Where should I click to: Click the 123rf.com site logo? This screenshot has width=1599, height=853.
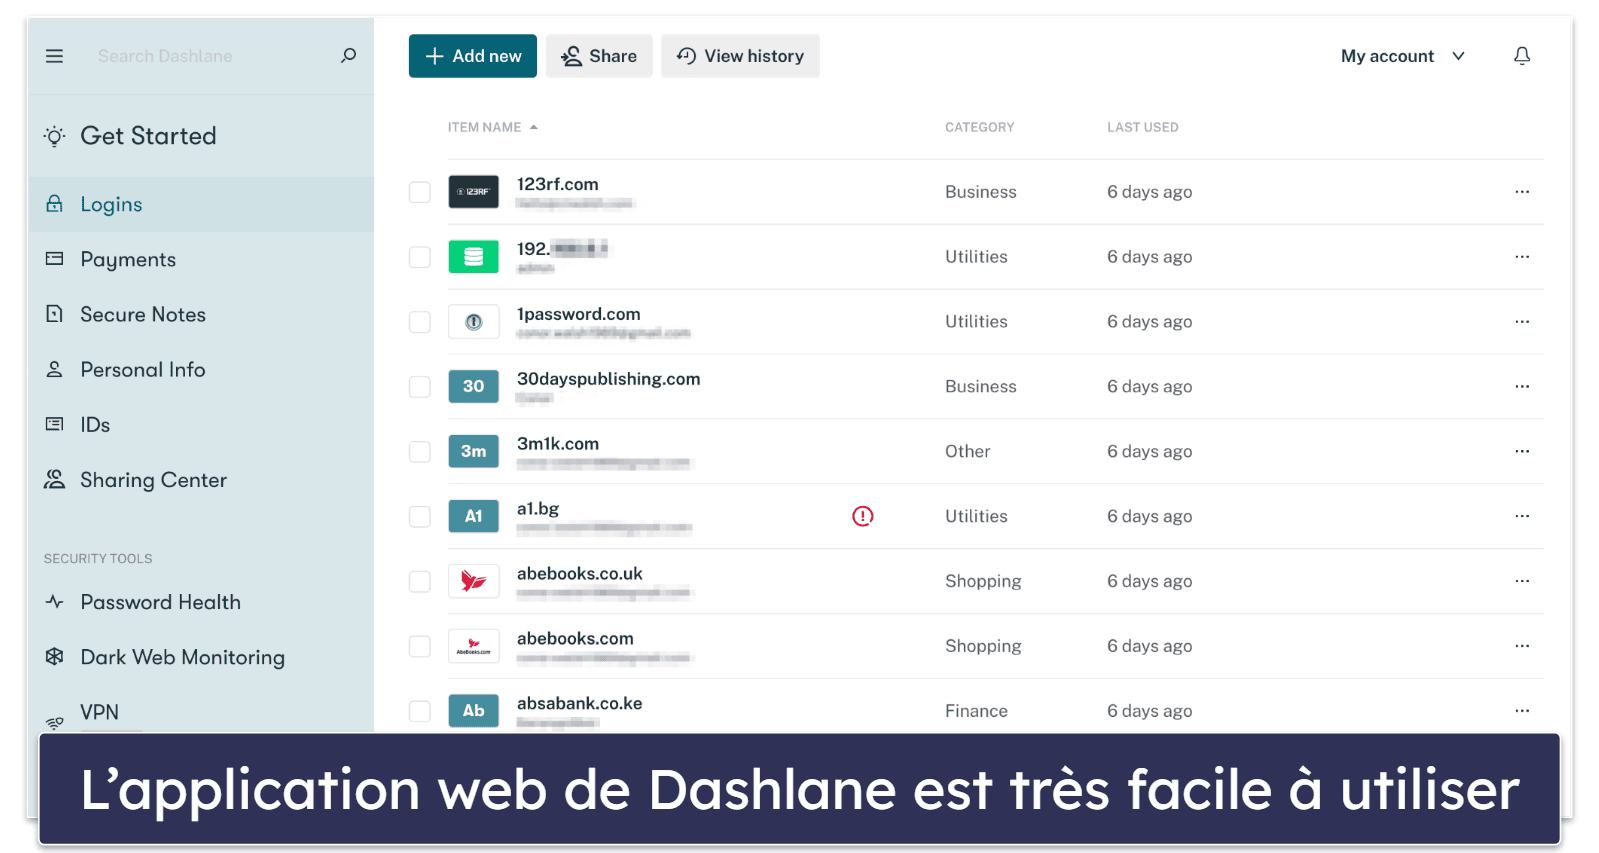tap(473, 192)
